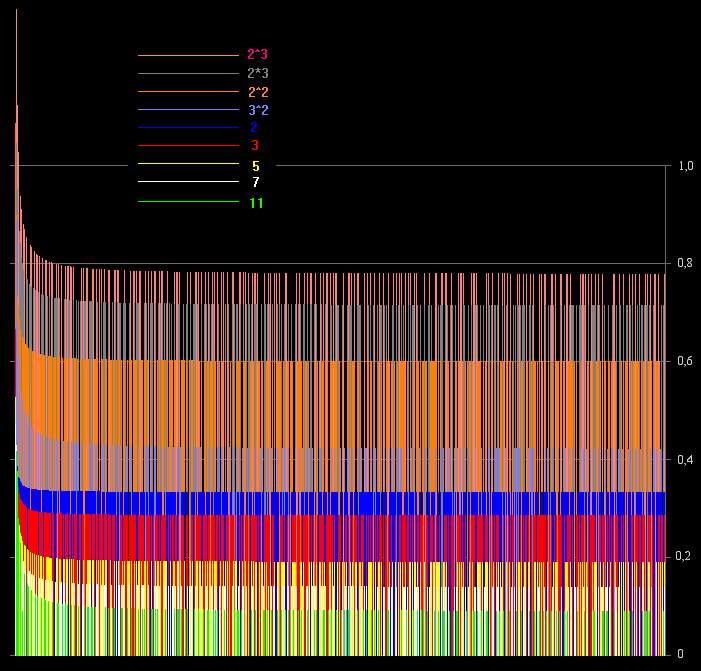Select the yellow 5 legend label
This screenshot has width=701, height=671.
pos(256,166)
